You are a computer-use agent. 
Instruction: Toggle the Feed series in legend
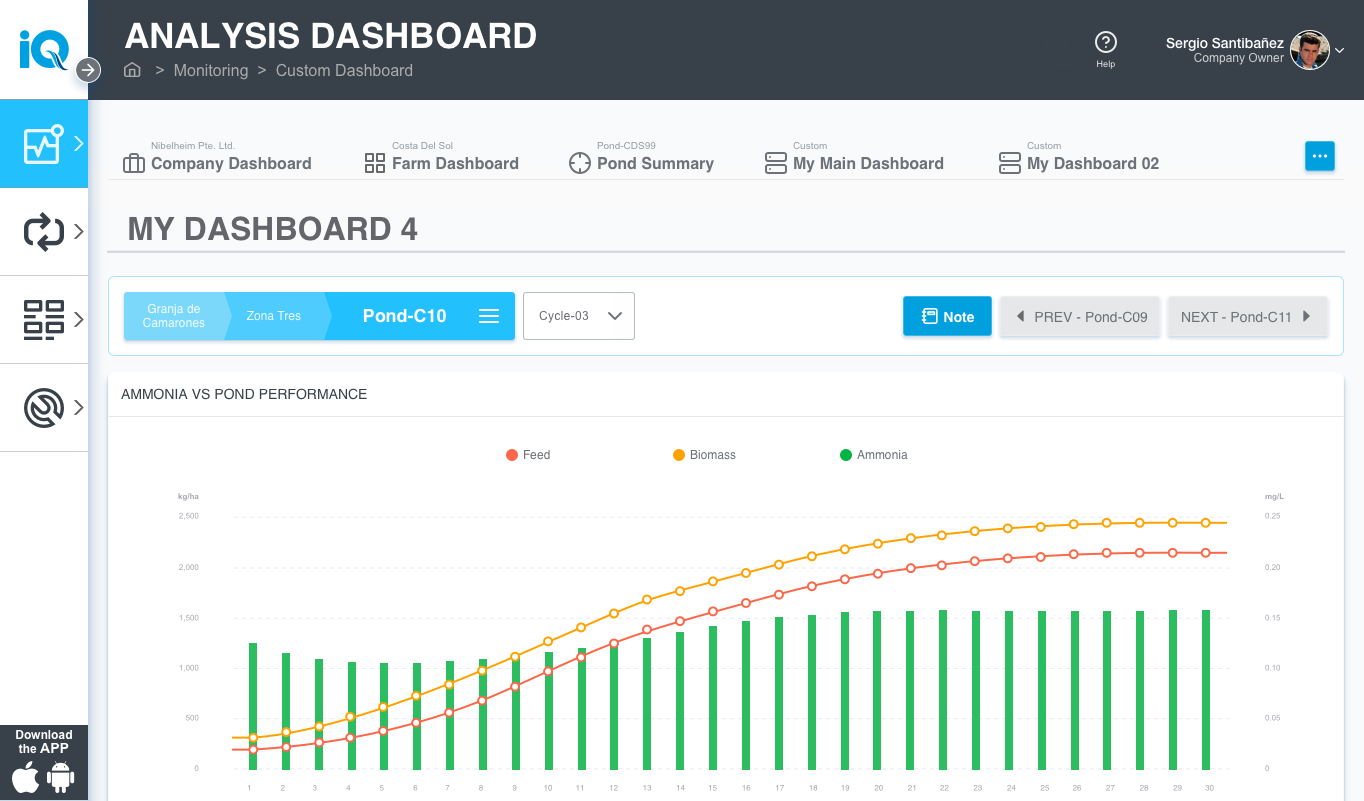click(x=528, y=455)
